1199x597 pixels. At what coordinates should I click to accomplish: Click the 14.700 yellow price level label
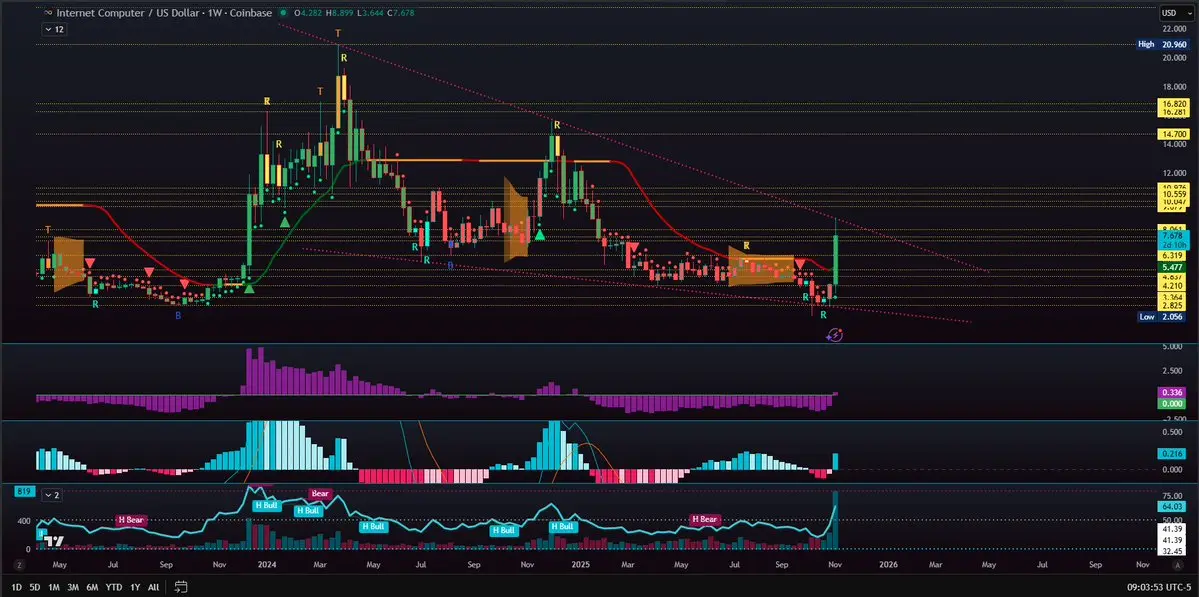click(x=1174, y=134)
